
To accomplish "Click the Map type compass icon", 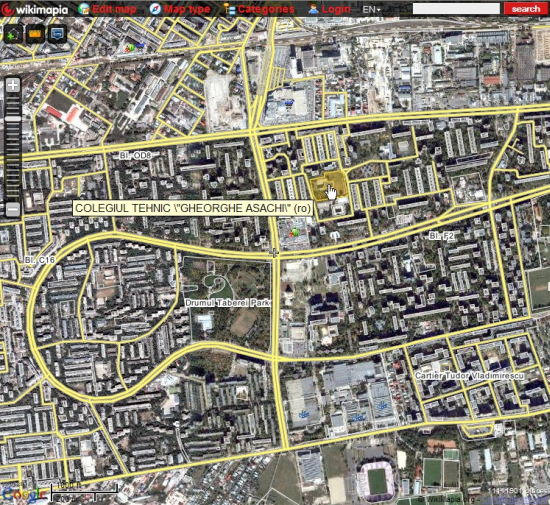I will coord(155,9).
